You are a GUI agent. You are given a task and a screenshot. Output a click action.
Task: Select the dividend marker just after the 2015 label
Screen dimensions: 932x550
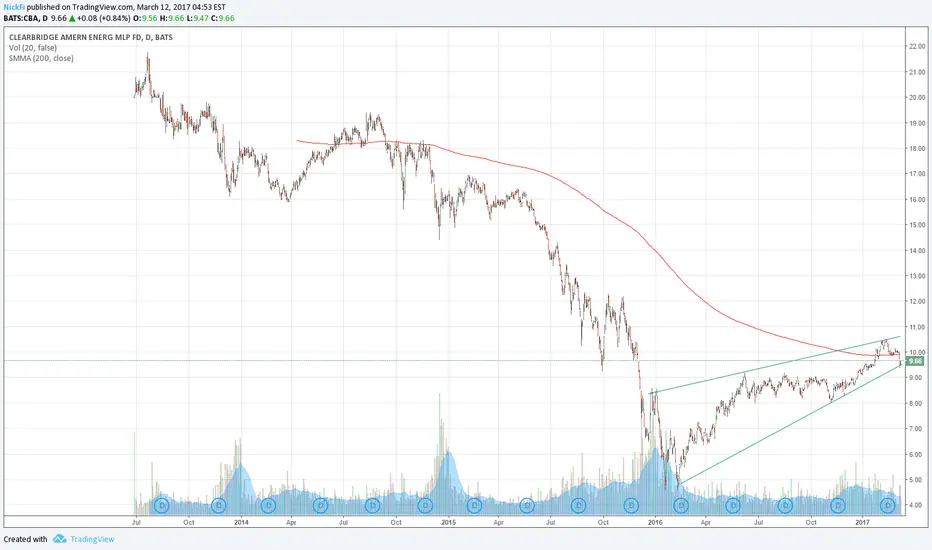click(474, 505)
